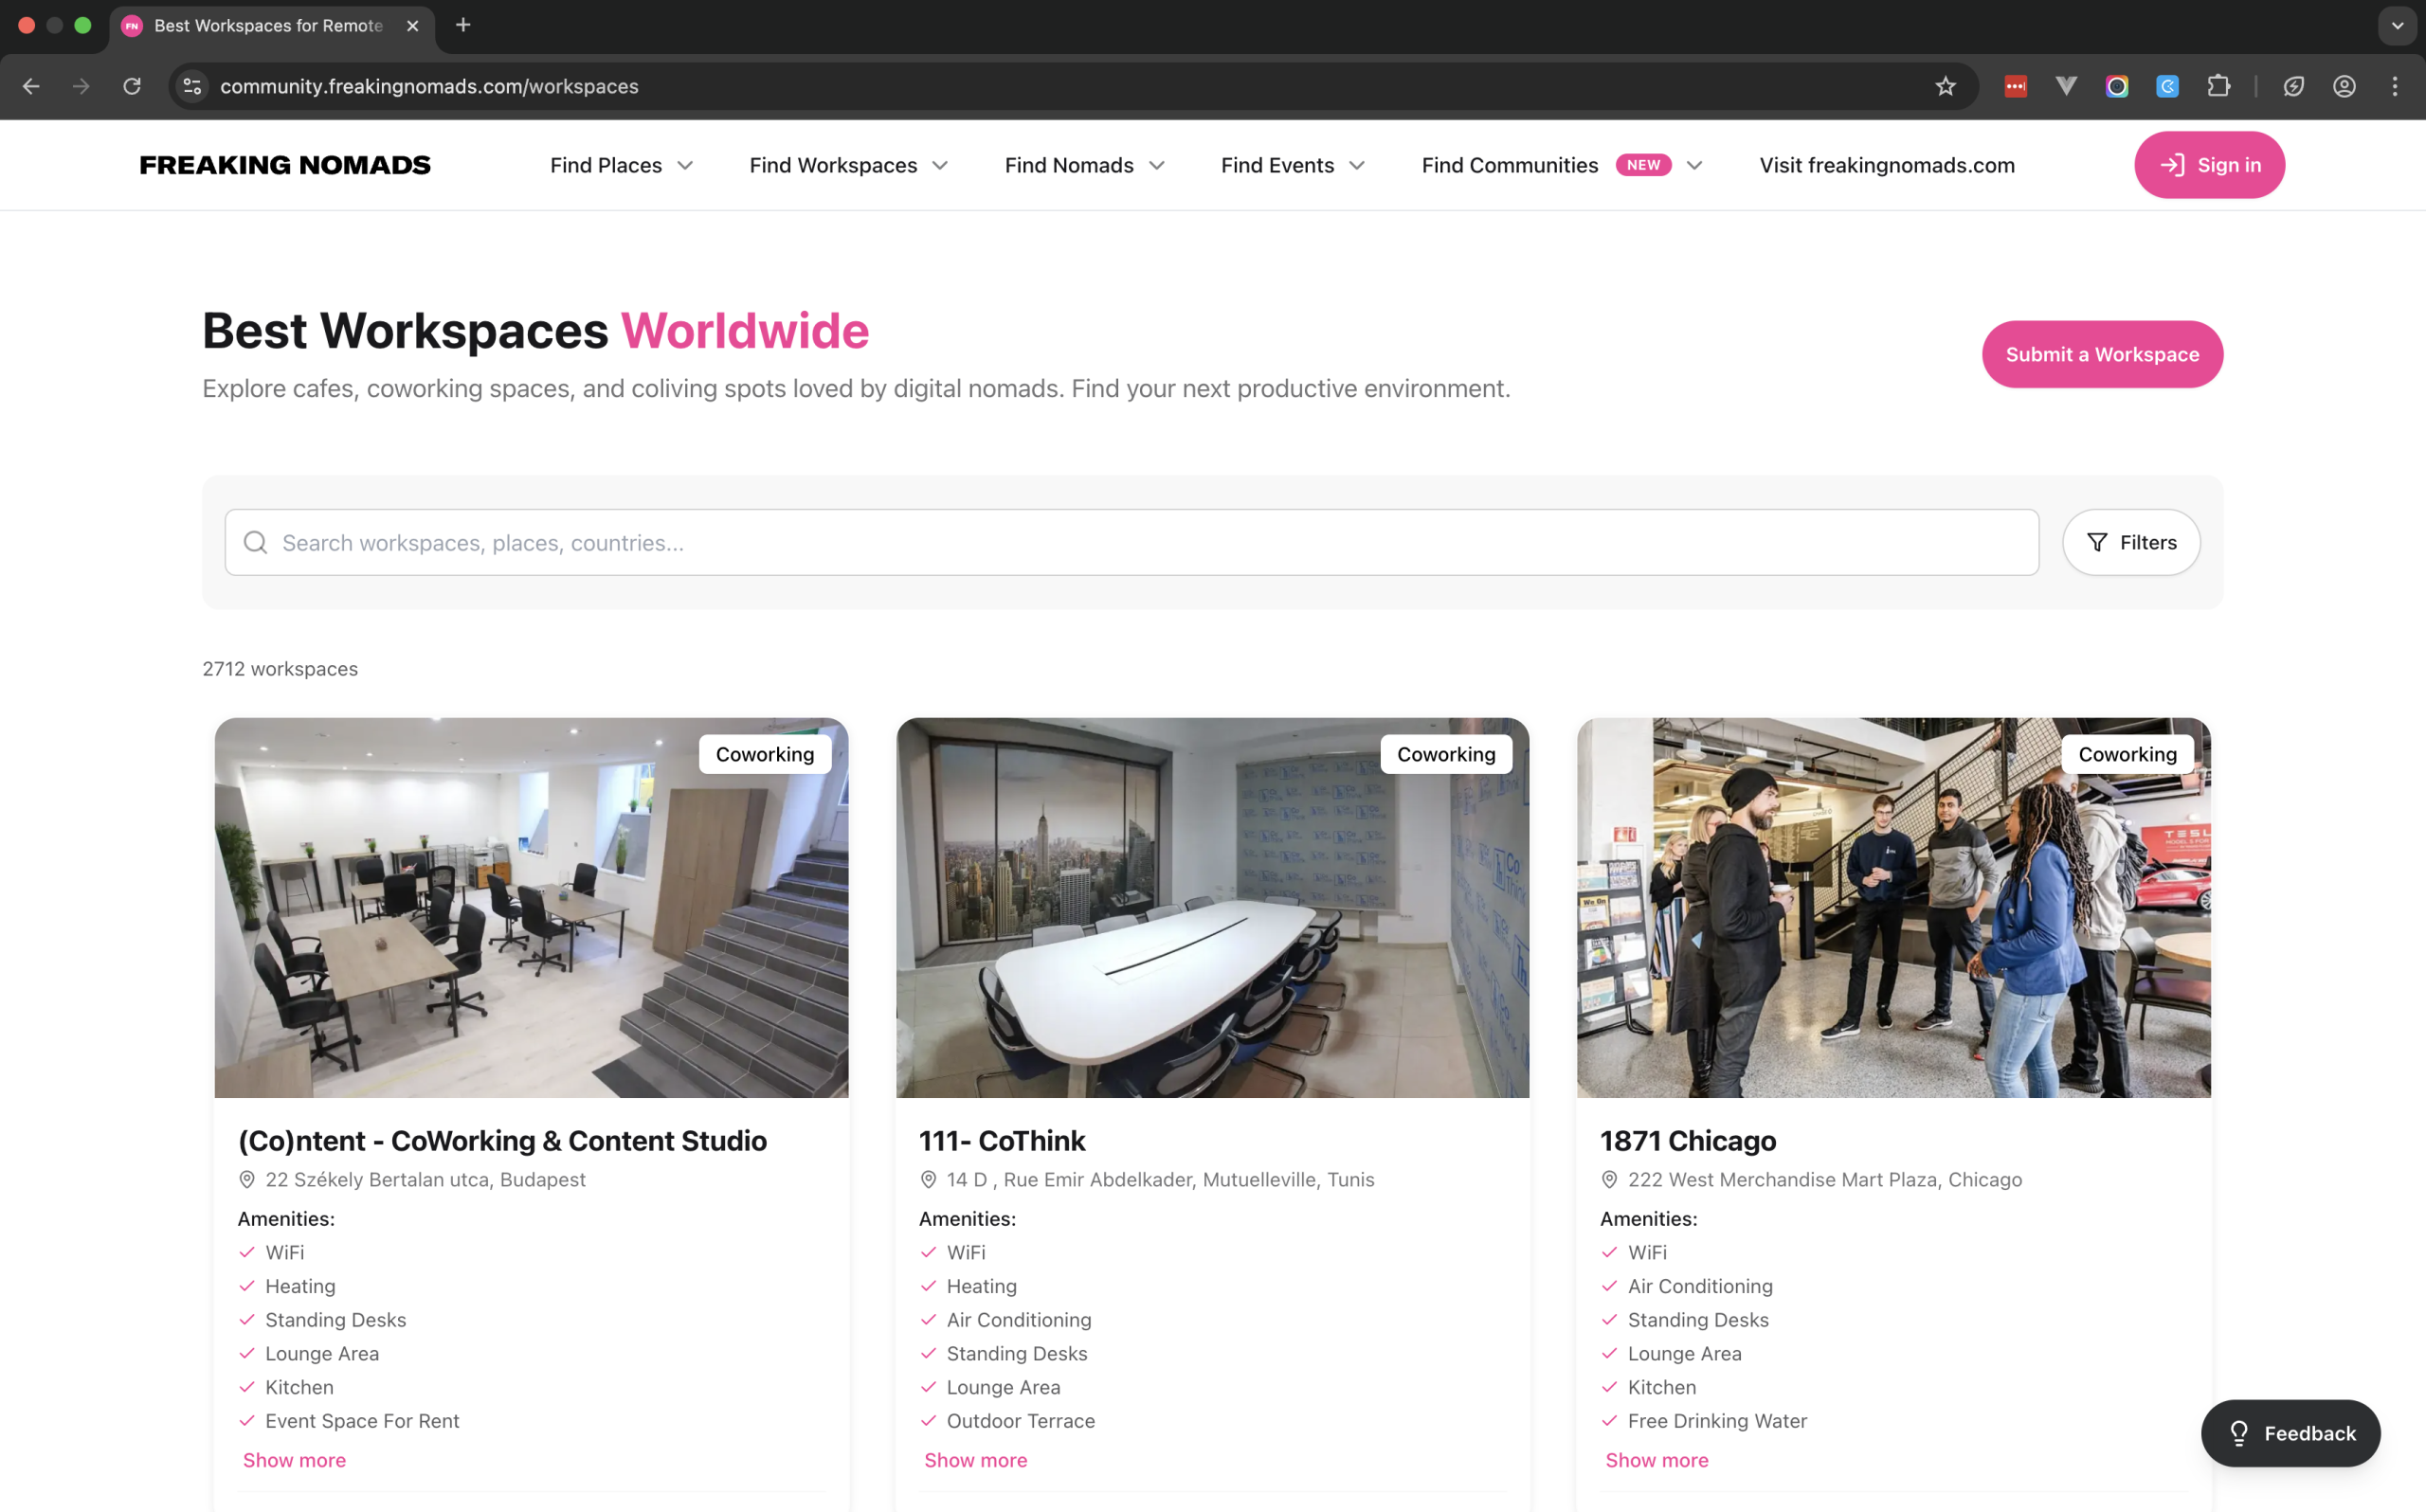View site information icon in address bar

(x=193, y=86)
